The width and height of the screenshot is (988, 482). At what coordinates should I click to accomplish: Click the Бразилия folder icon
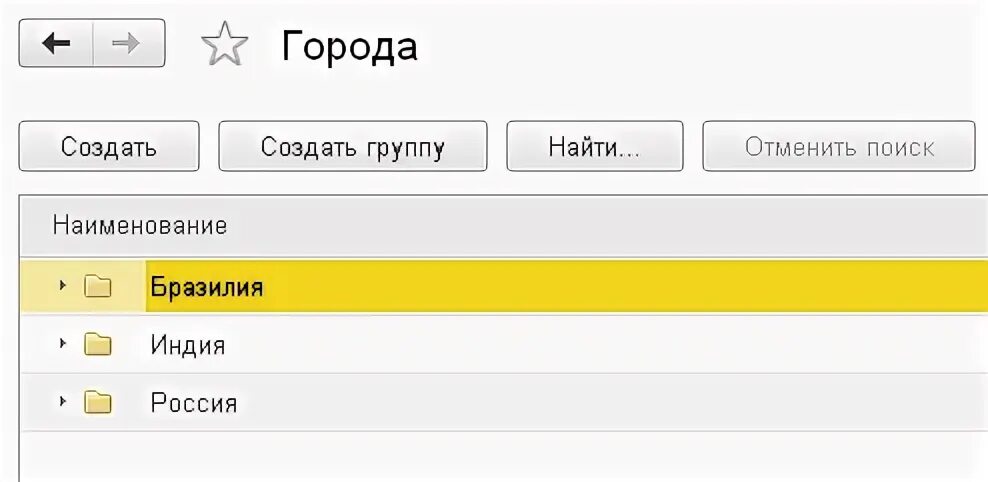(x=98, y=288)
